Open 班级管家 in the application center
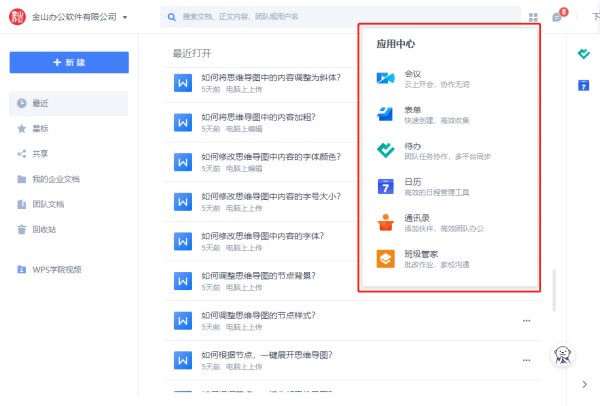Viewport: 600px width, 406px height. click(450, 259)
